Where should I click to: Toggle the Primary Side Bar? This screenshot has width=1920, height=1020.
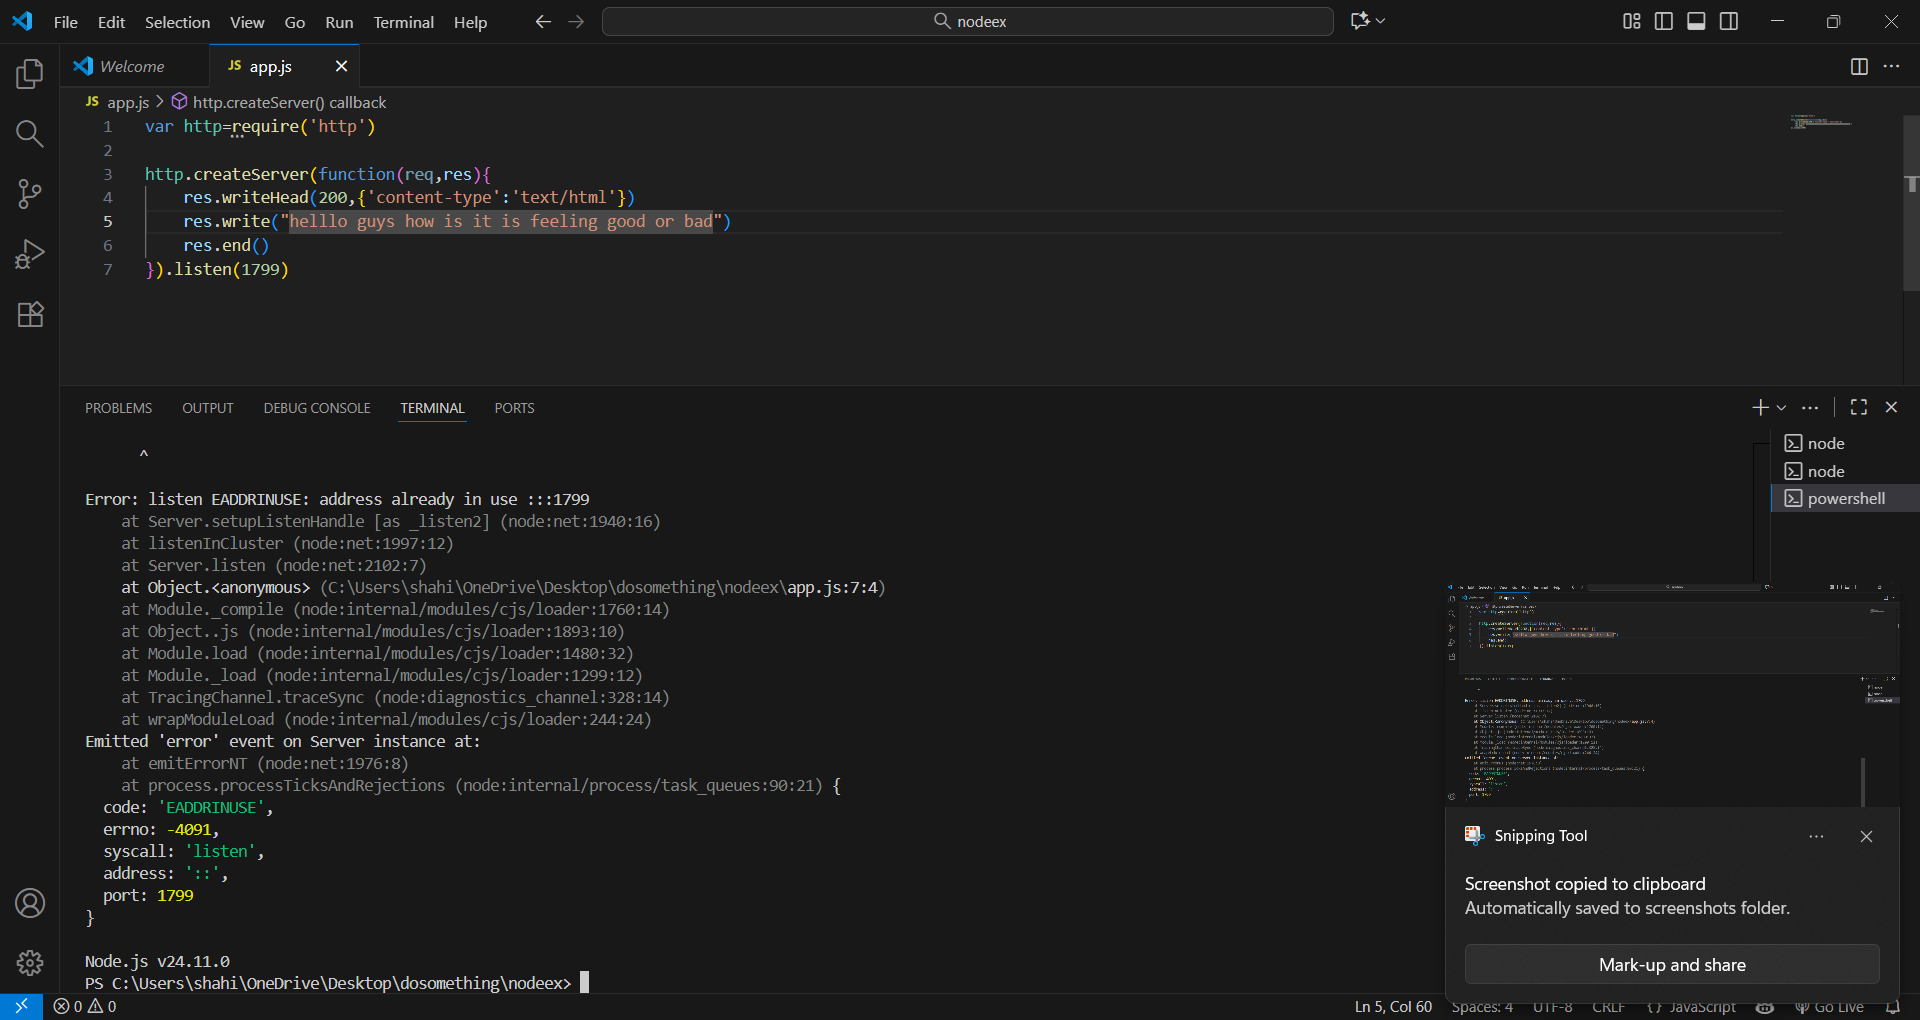[1664, 21]
